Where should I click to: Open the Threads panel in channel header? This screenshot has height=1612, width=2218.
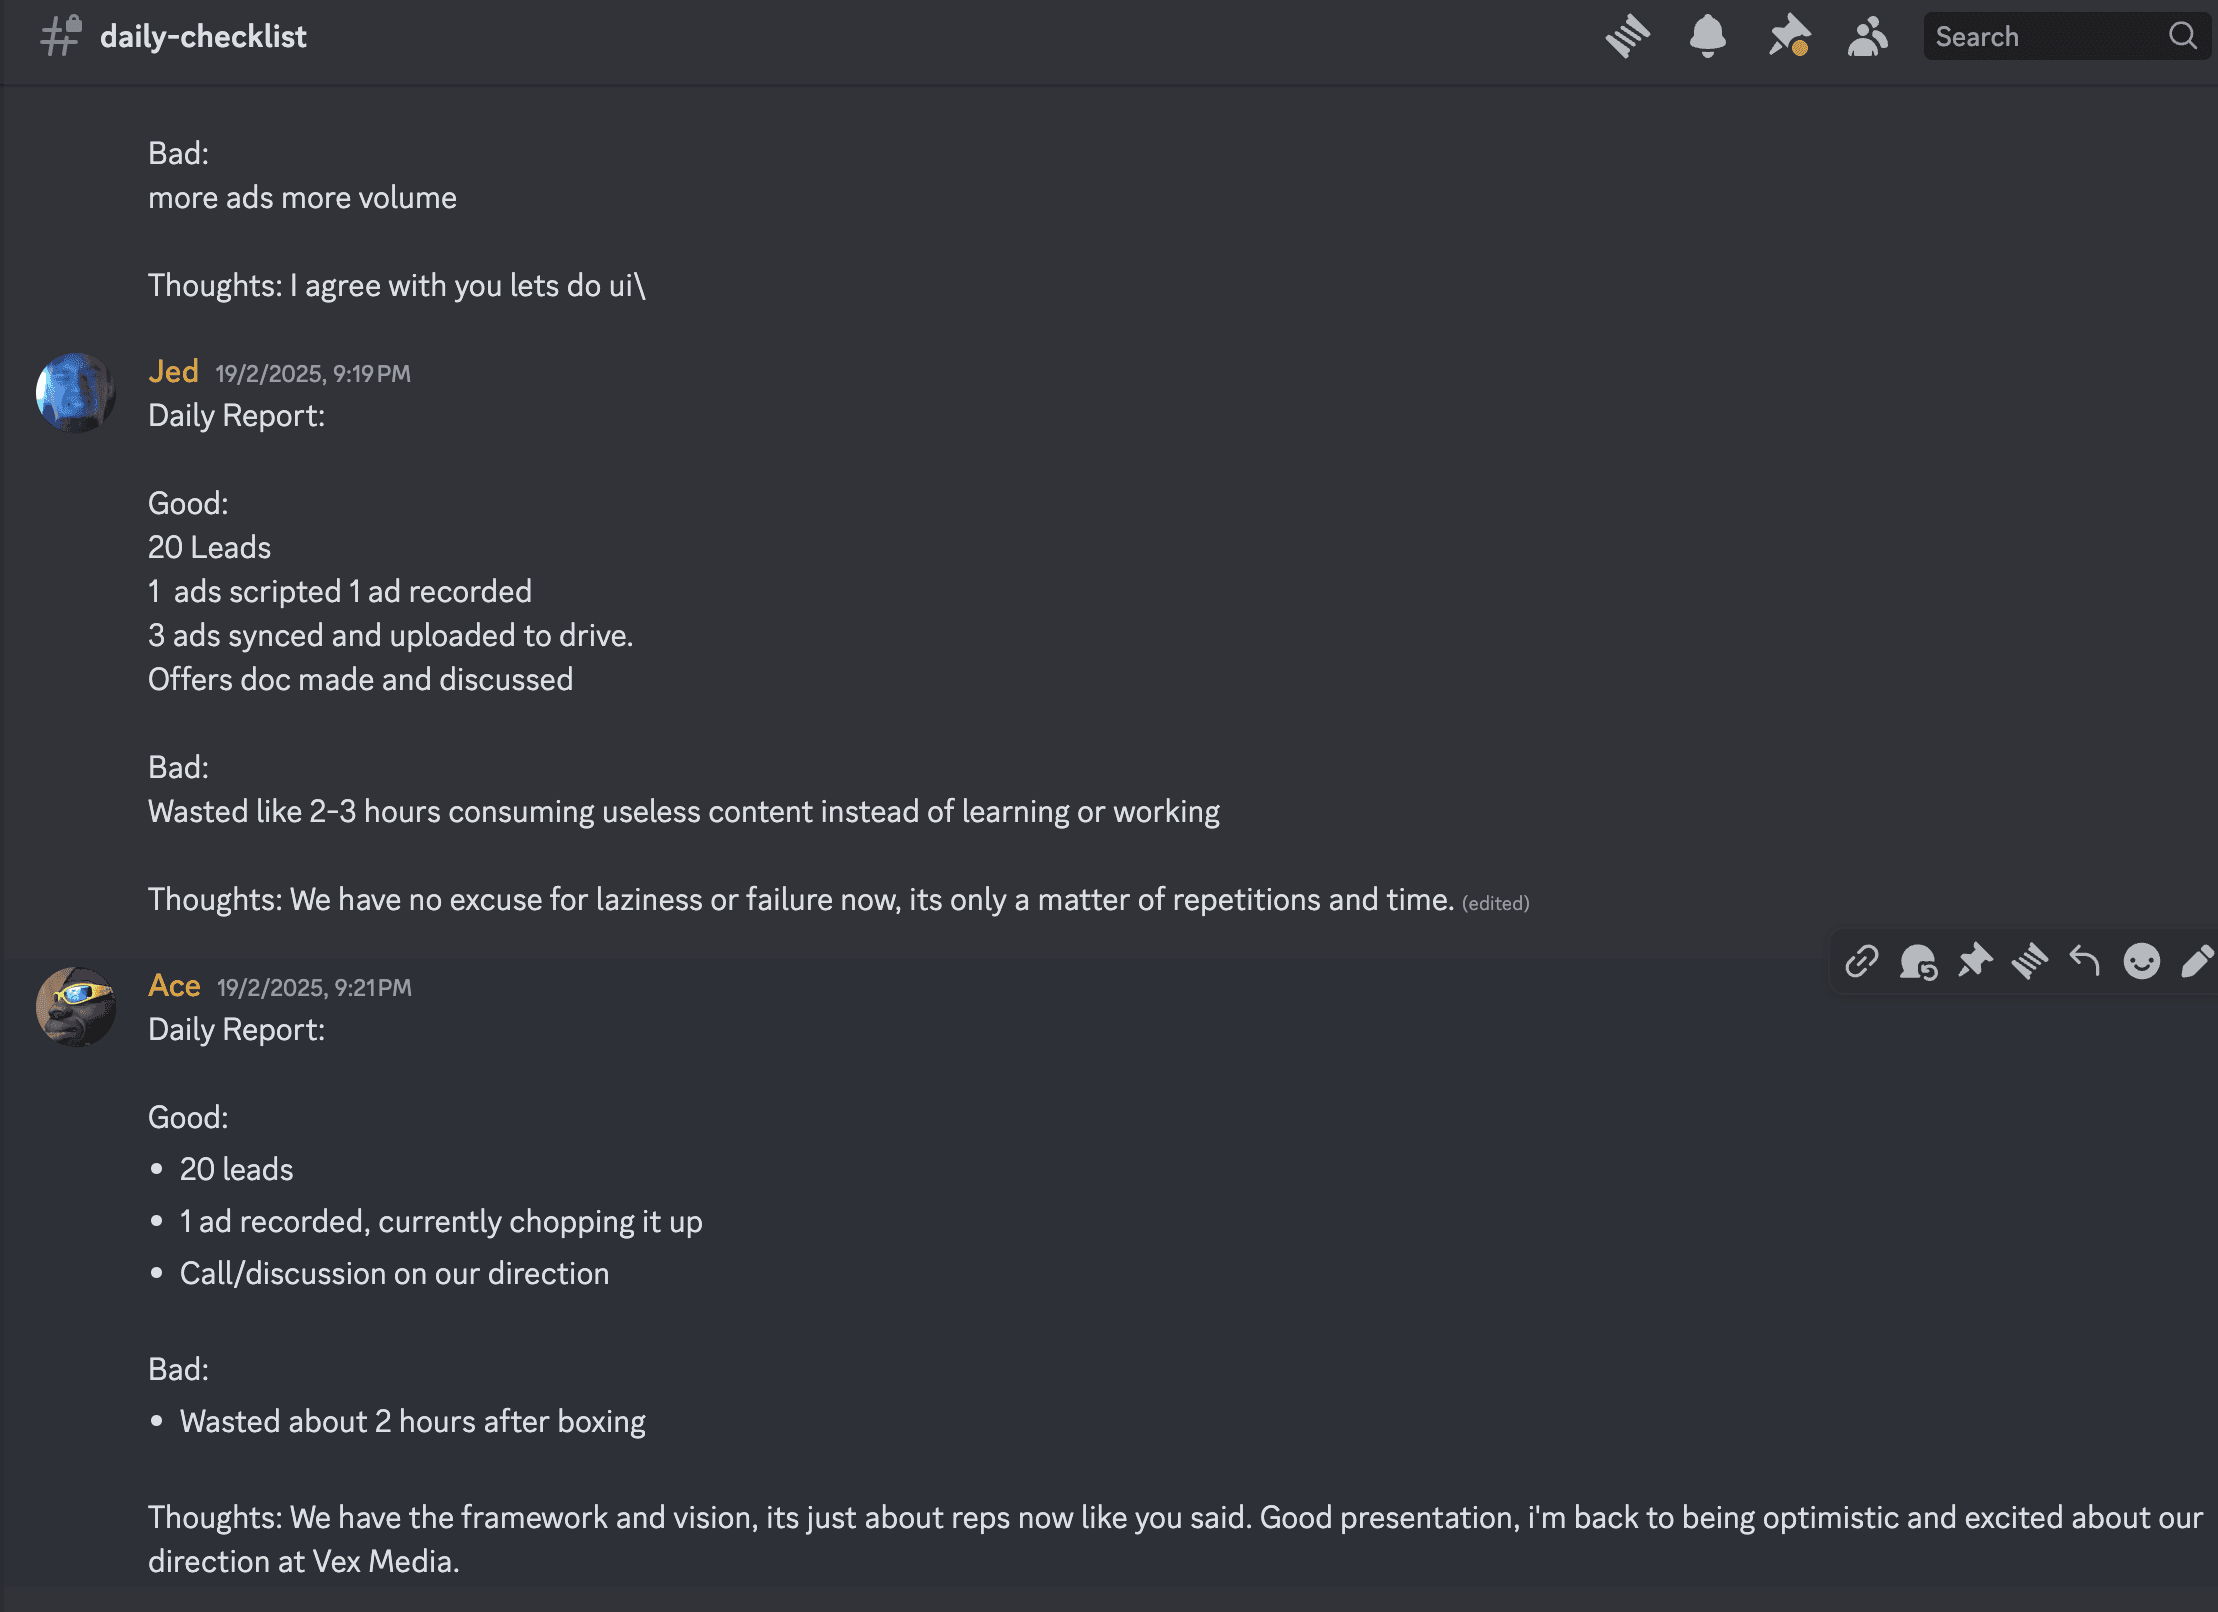point(1627,37)
